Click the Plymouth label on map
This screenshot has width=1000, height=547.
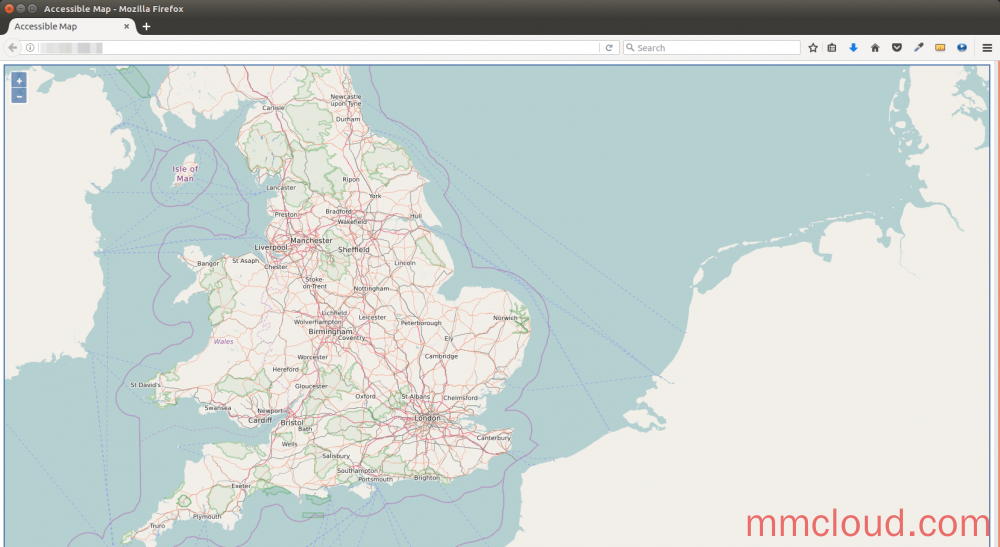(207, 516)
